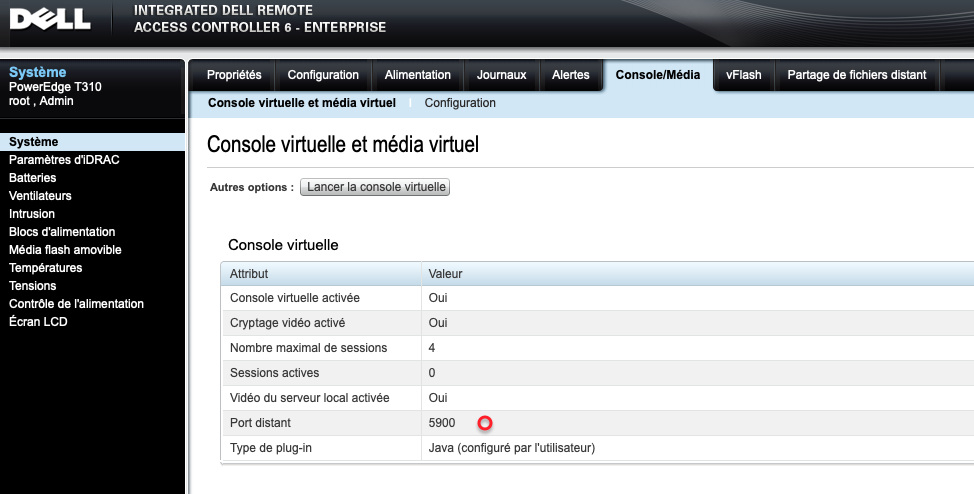Image resolution: width=974 pixels, height=494 pixels.
Task: Click the blue Système header title
Action: [37, 72]
